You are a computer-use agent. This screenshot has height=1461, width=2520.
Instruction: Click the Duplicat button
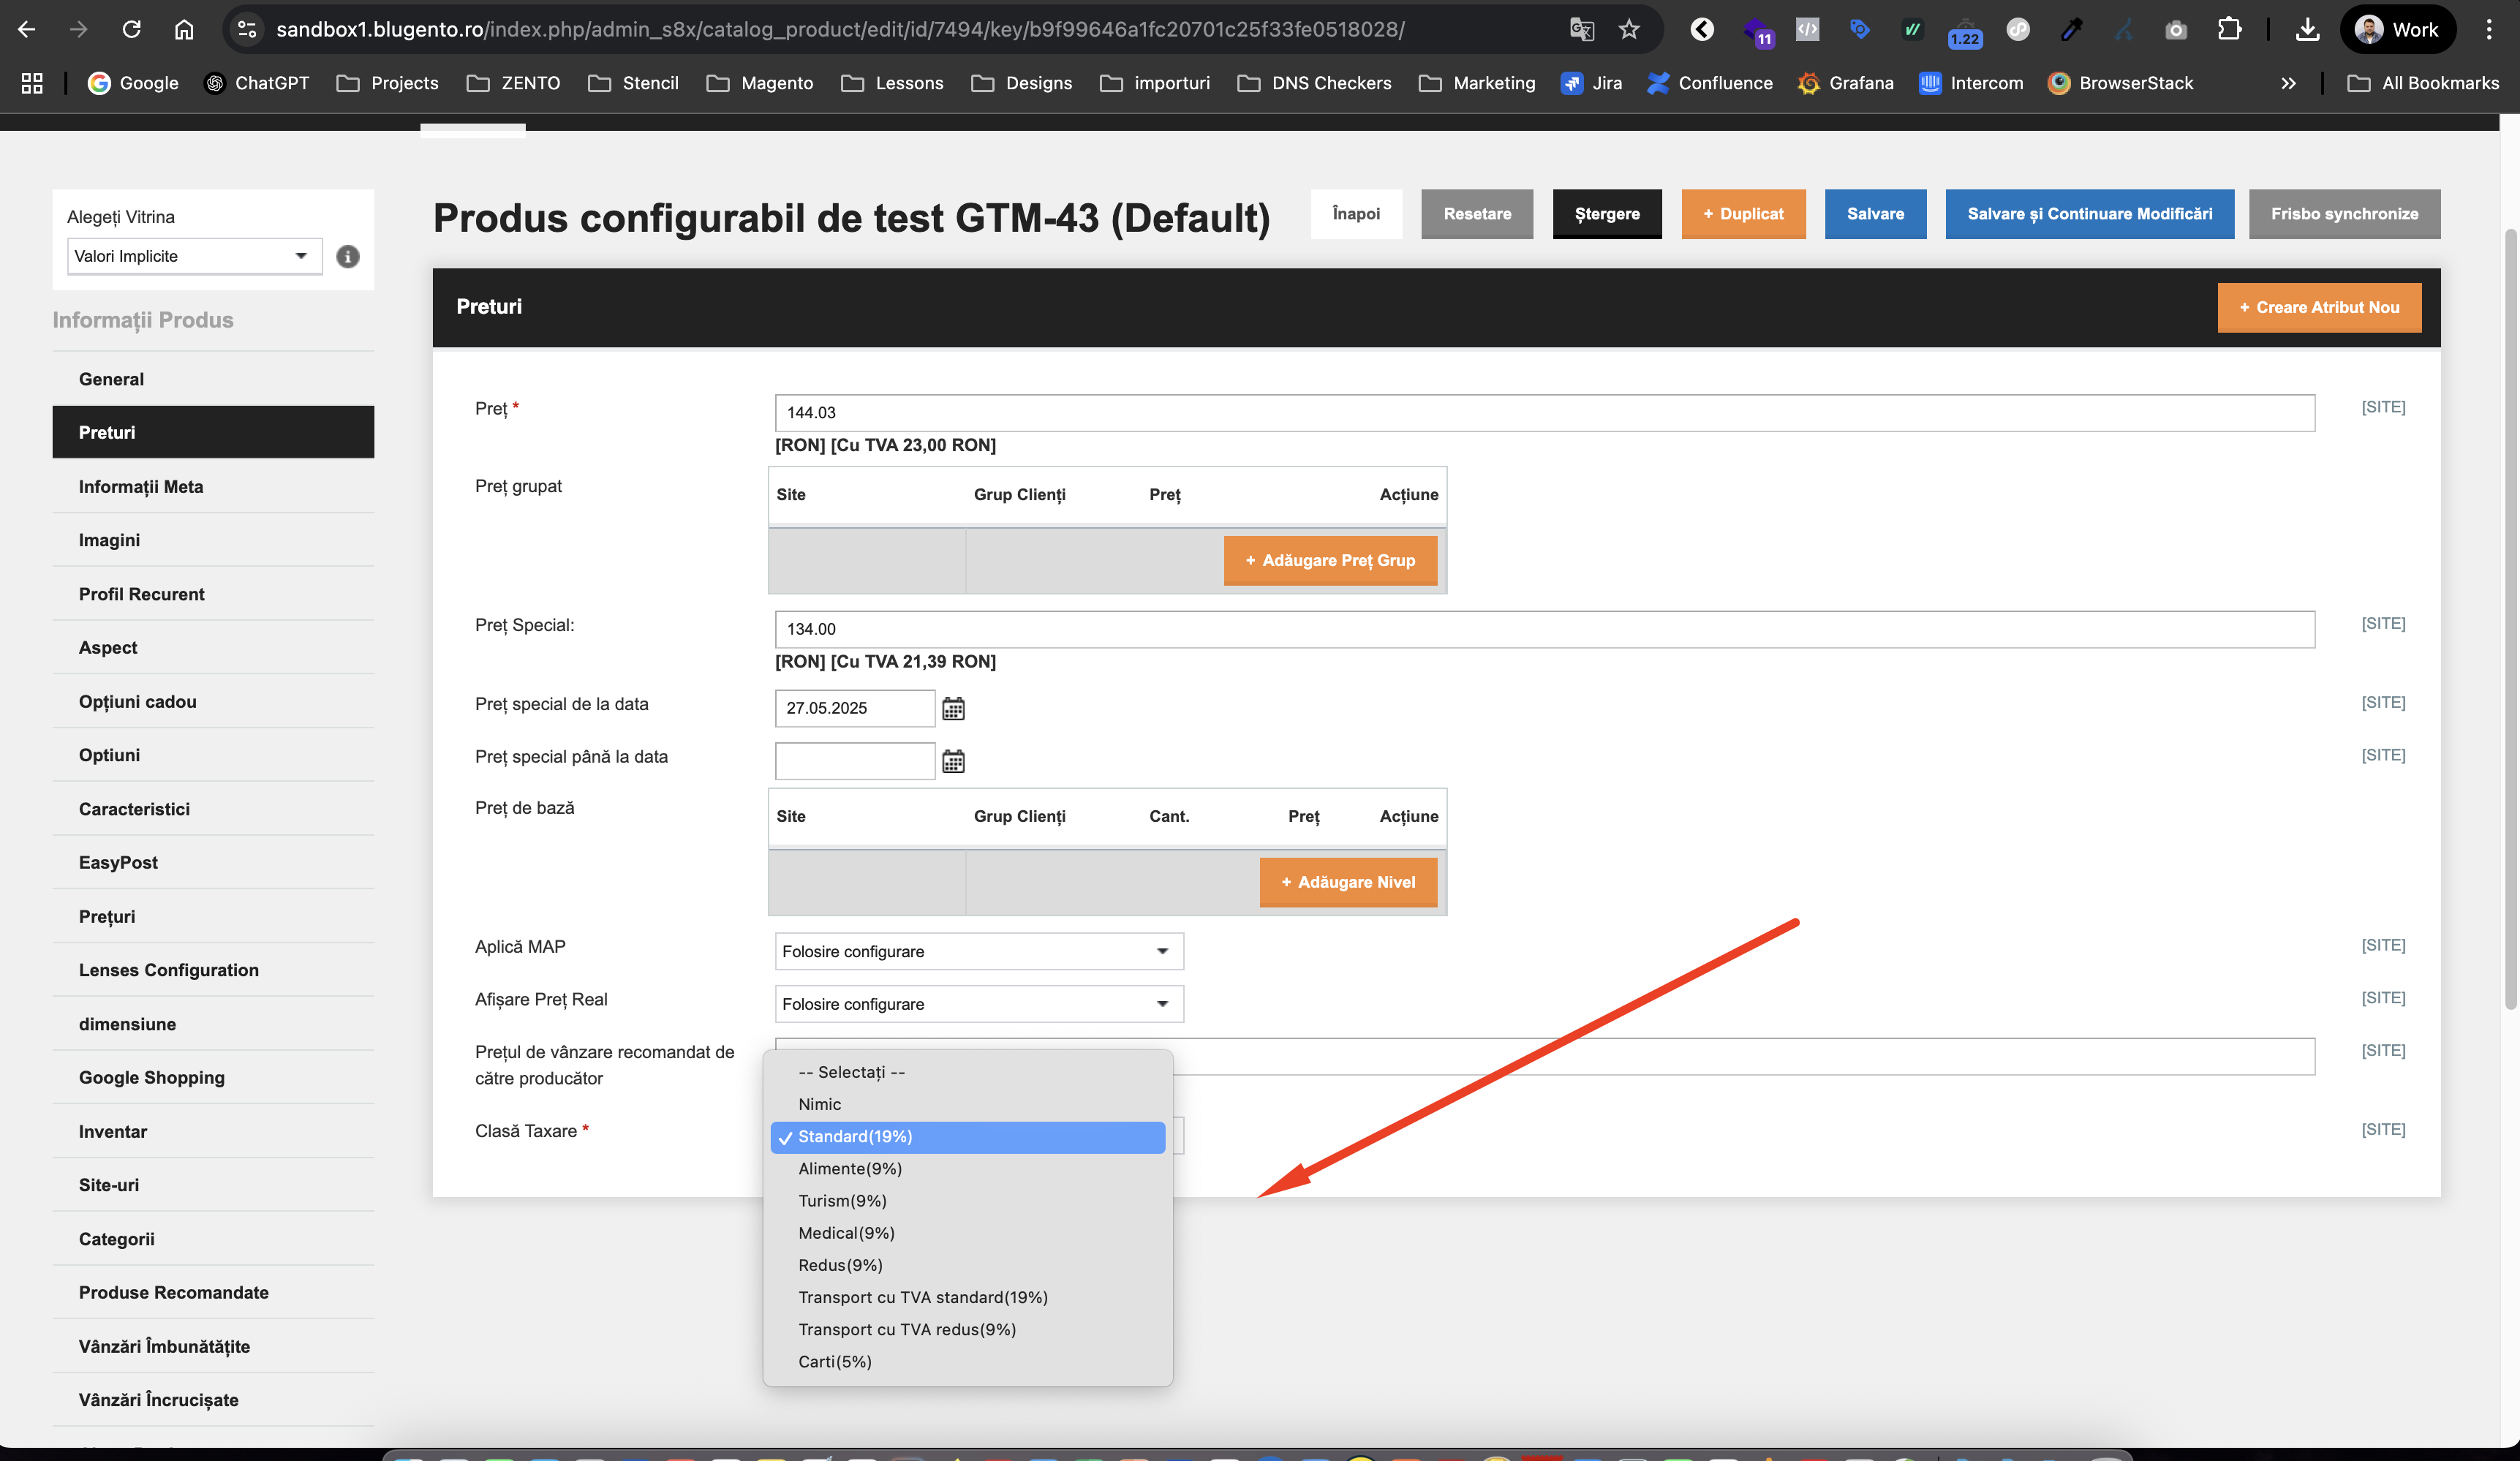(1743, 214)
